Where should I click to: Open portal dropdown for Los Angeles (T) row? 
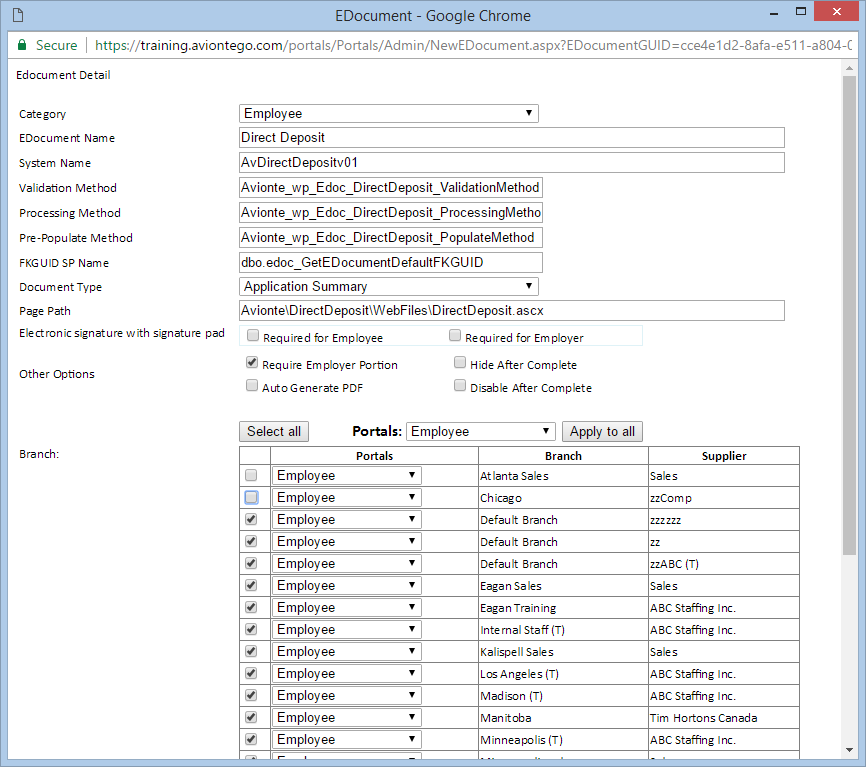tap(346, 674)
